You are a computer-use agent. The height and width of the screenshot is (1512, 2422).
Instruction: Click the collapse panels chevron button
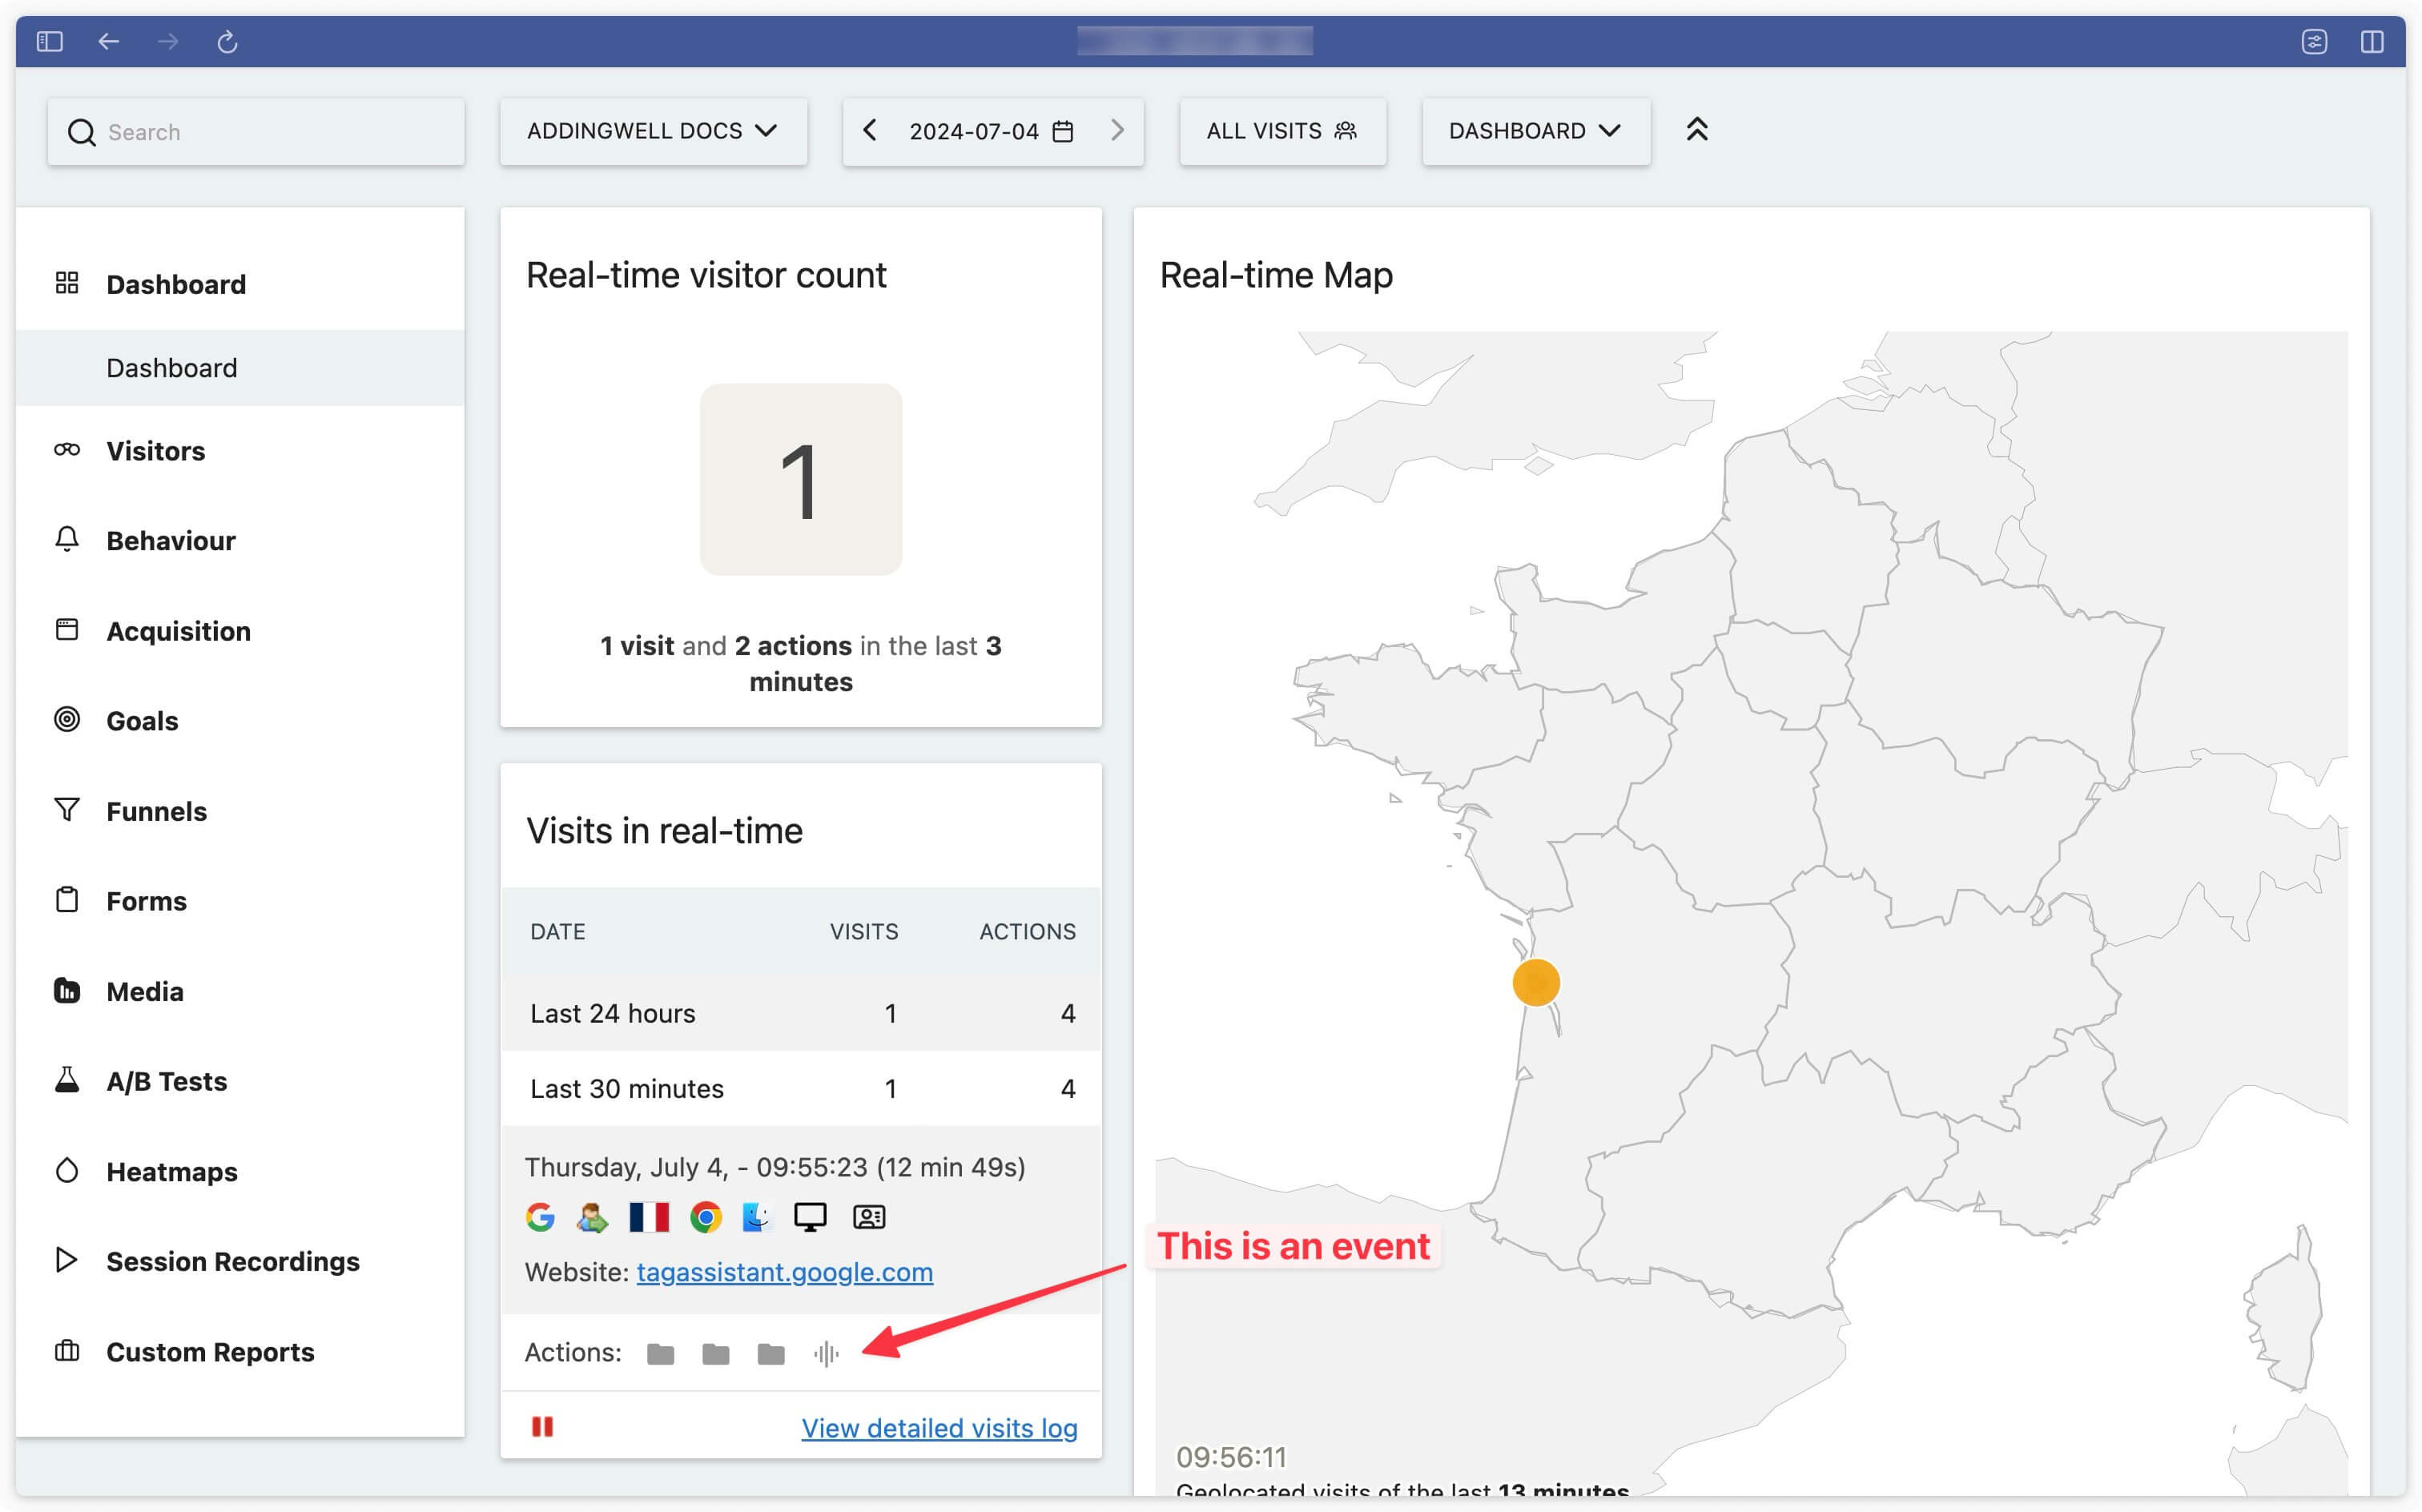[1698, 129]
